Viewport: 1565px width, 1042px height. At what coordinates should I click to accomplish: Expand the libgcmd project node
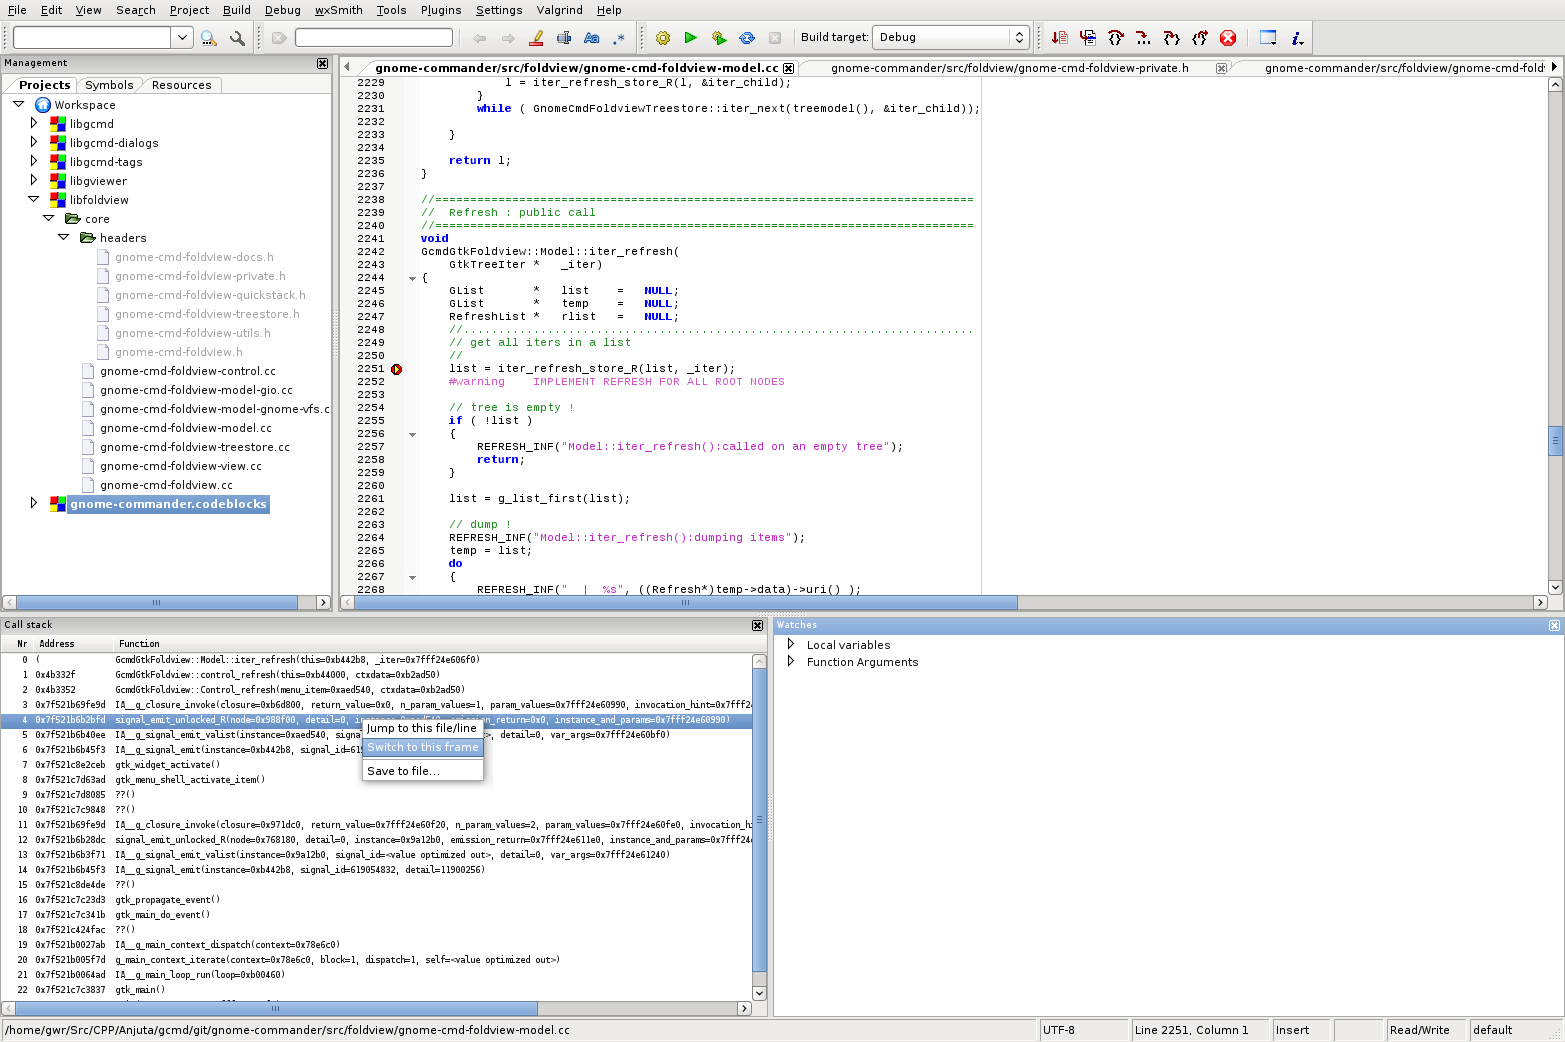tap(34, 123)
